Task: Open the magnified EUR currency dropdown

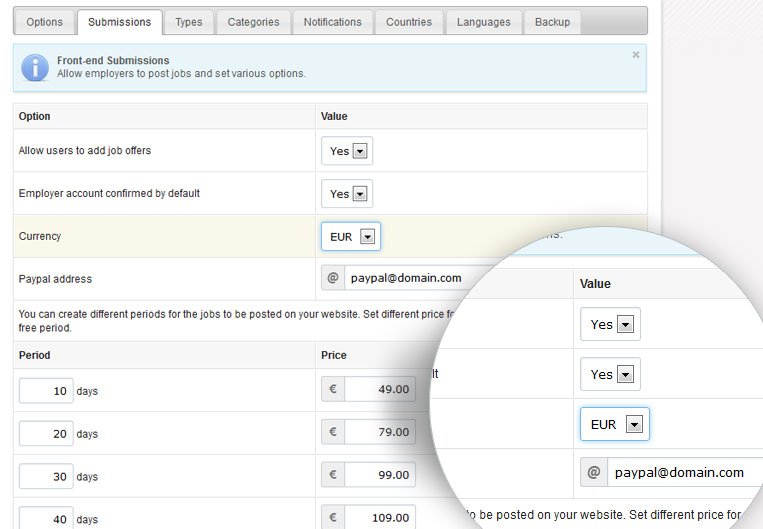Action: click(x=615, y=424)
